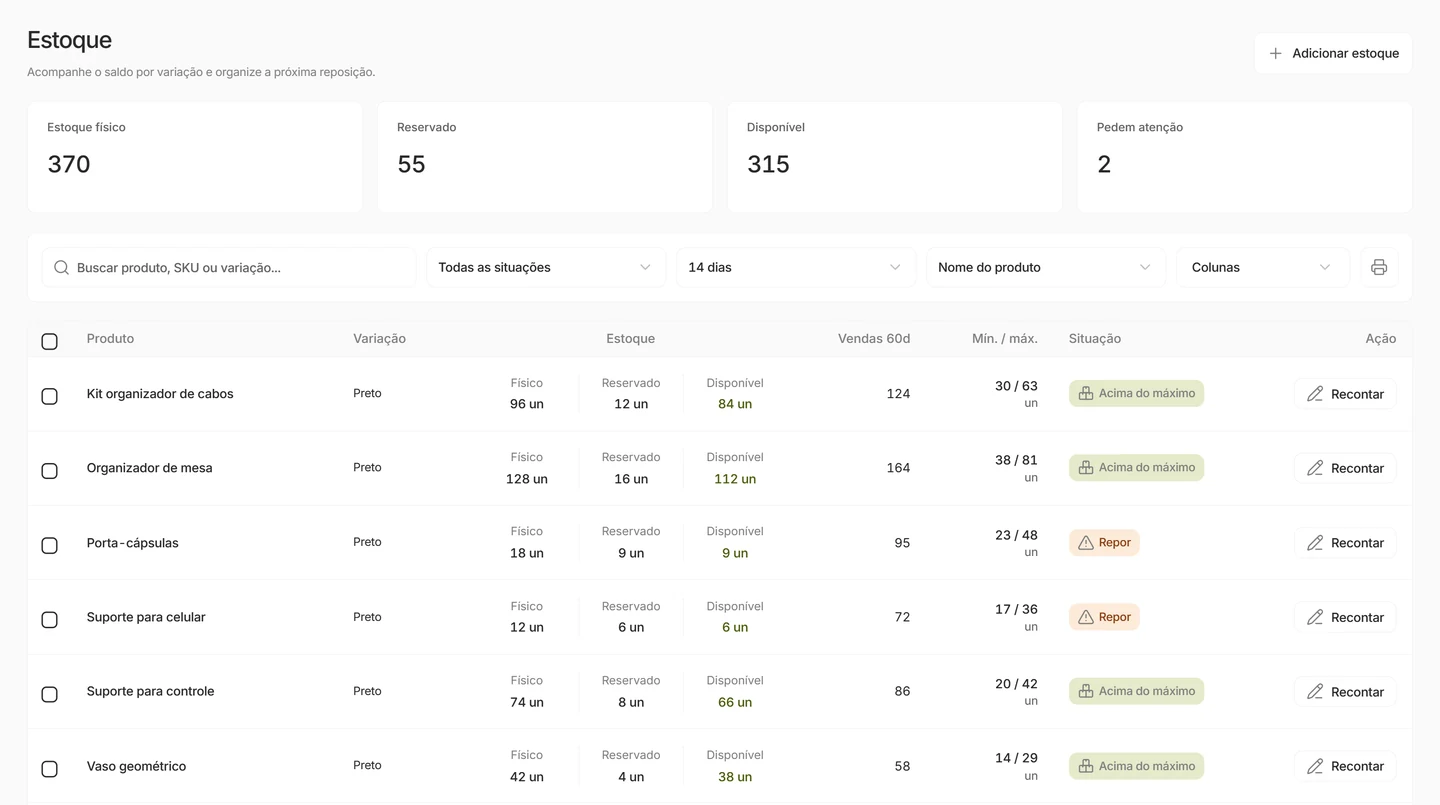The height and width of the screenshot is (805, 1440).
Task: Open the Todas as situações dropdown
Action: (x=546, y=267)
